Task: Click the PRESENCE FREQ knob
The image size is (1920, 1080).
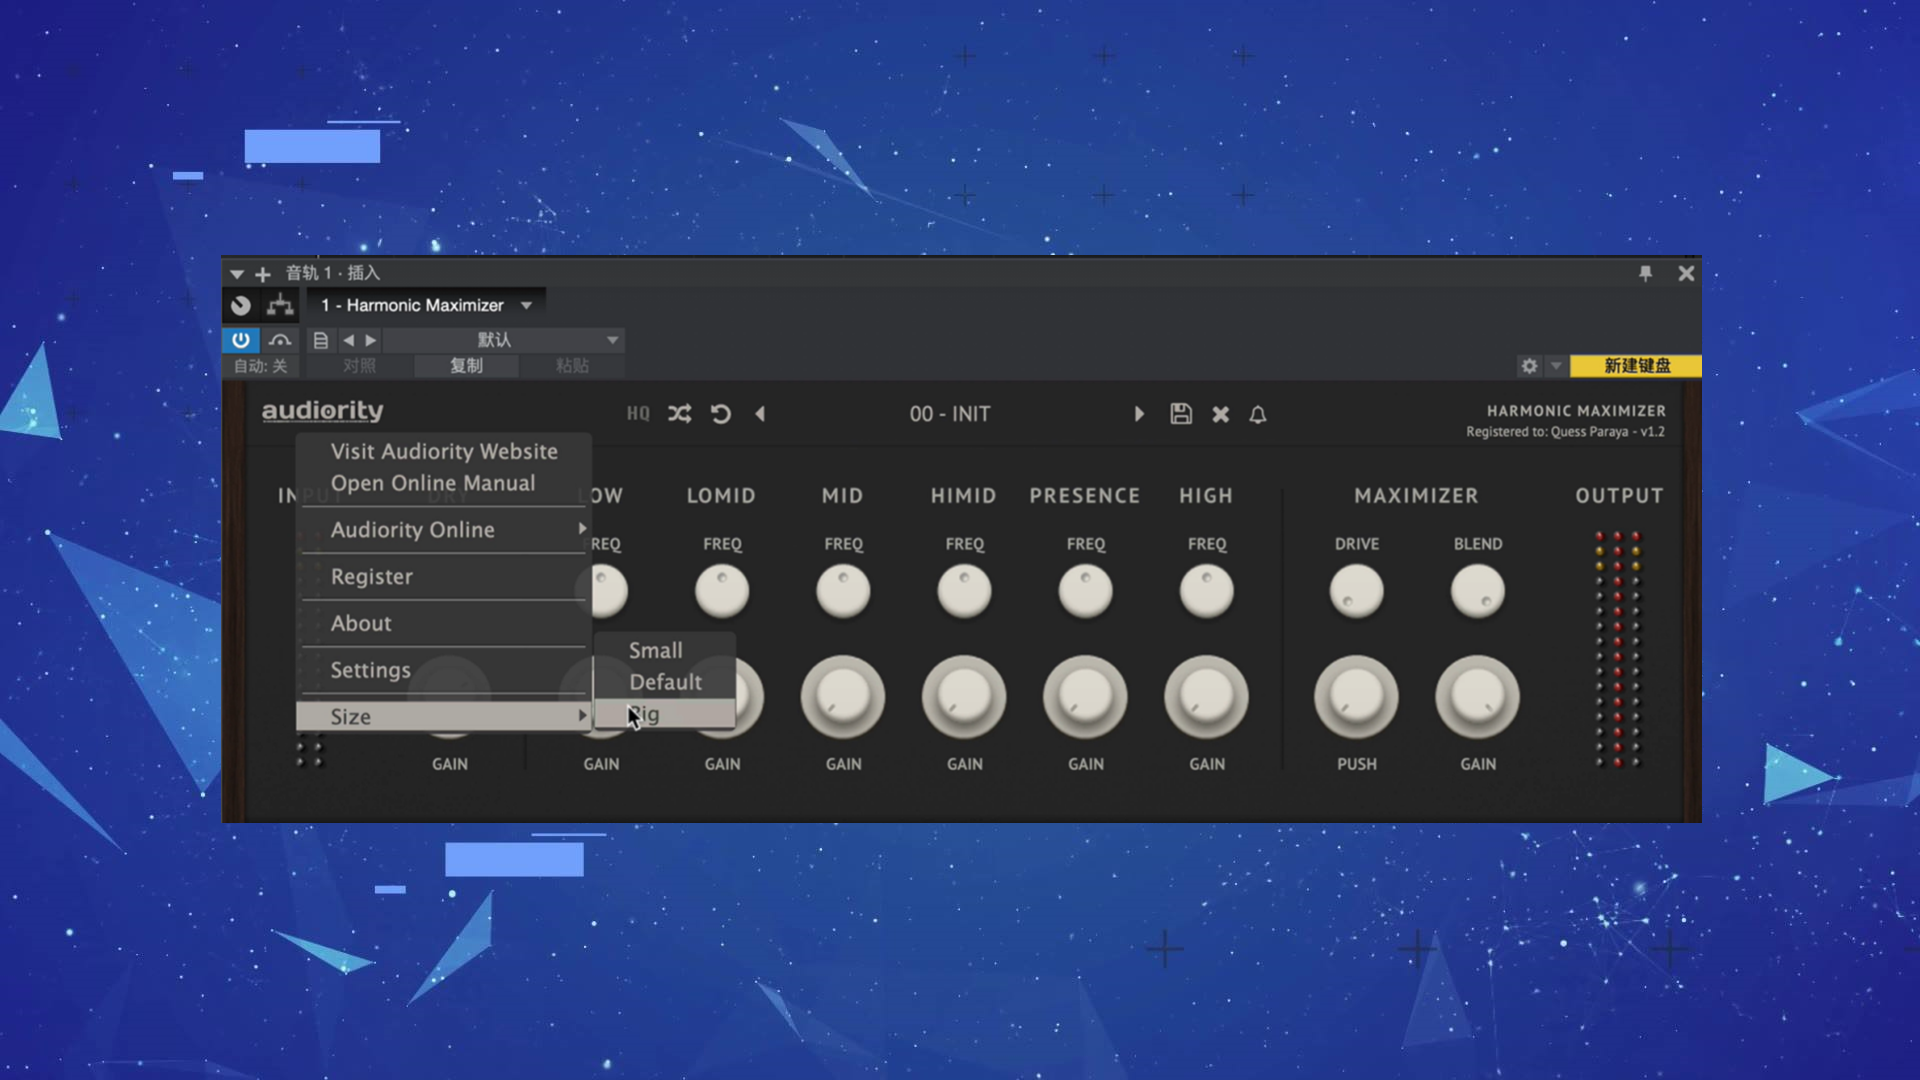Action: coord(1085,590)
